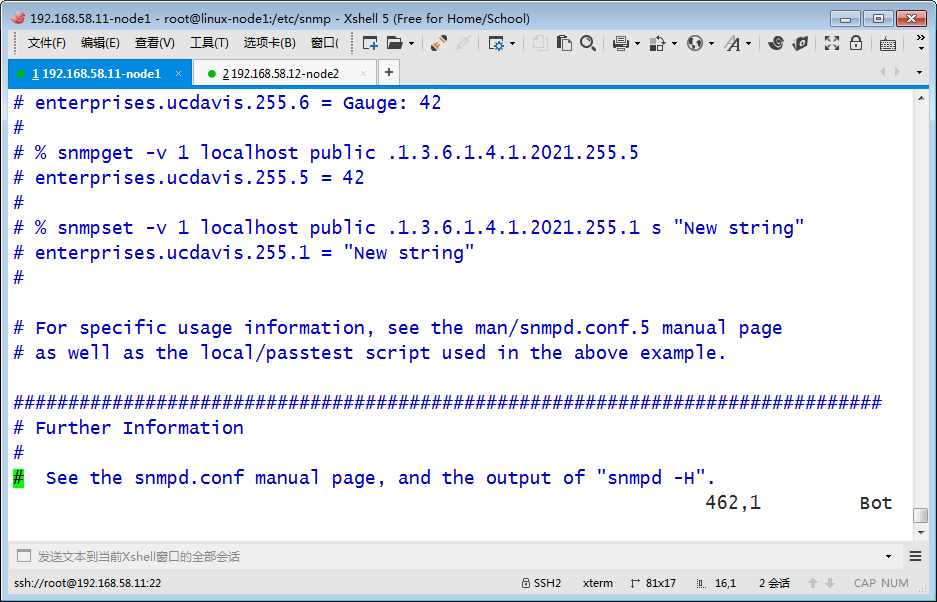
Task: Close the 192.168.58.11-node1 tab
Action: click(178, 74)
